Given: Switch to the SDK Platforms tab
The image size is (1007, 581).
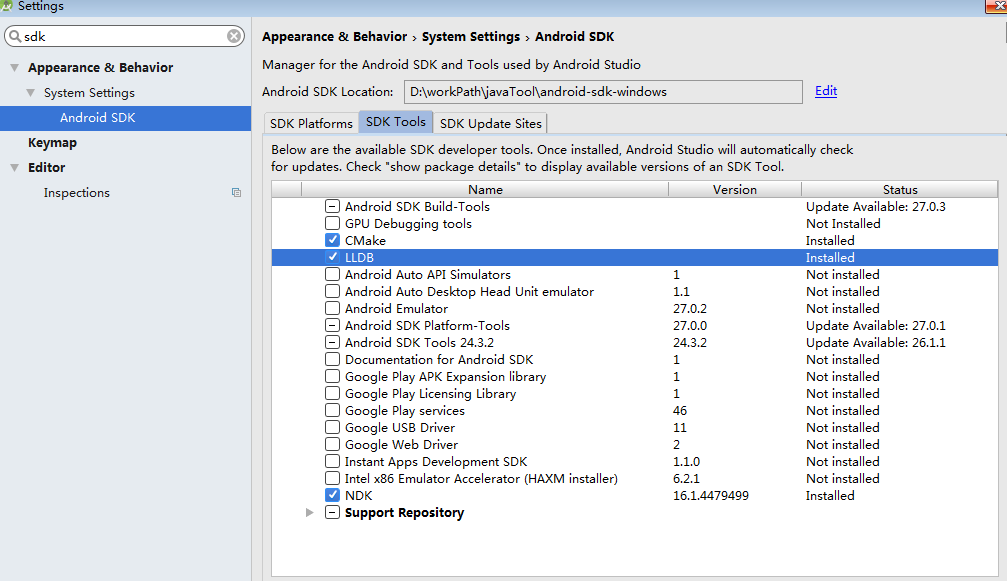Looking at the screenshot, I should tap(311, 124).
